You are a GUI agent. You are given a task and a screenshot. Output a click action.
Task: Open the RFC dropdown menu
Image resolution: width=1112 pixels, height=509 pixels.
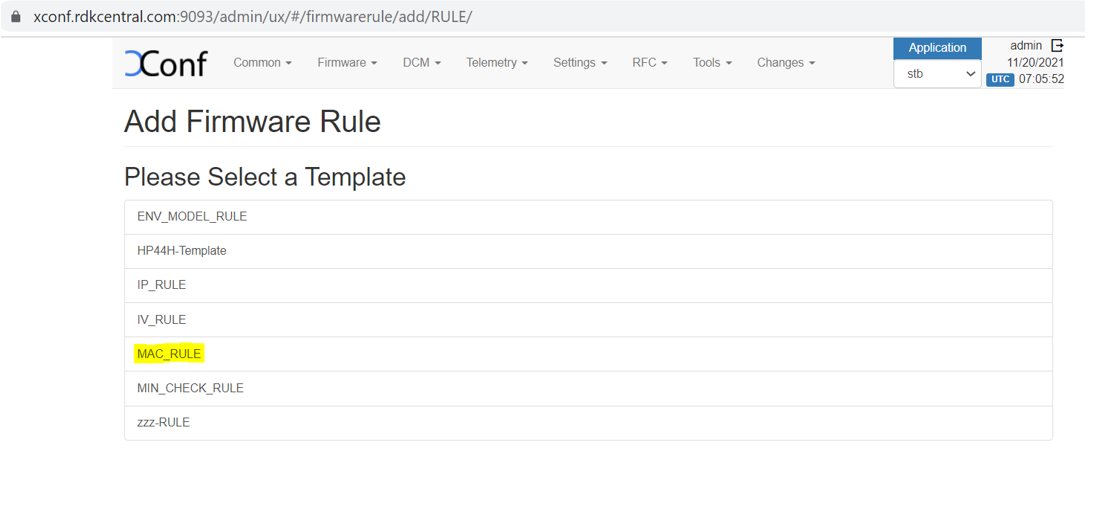[649, 63]
